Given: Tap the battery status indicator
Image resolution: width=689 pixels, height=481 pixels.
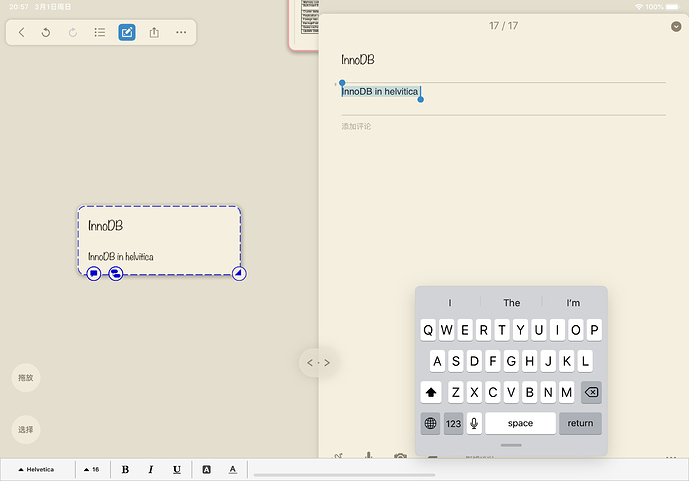Looking at the screenshot, I should [x=673, y=7].
